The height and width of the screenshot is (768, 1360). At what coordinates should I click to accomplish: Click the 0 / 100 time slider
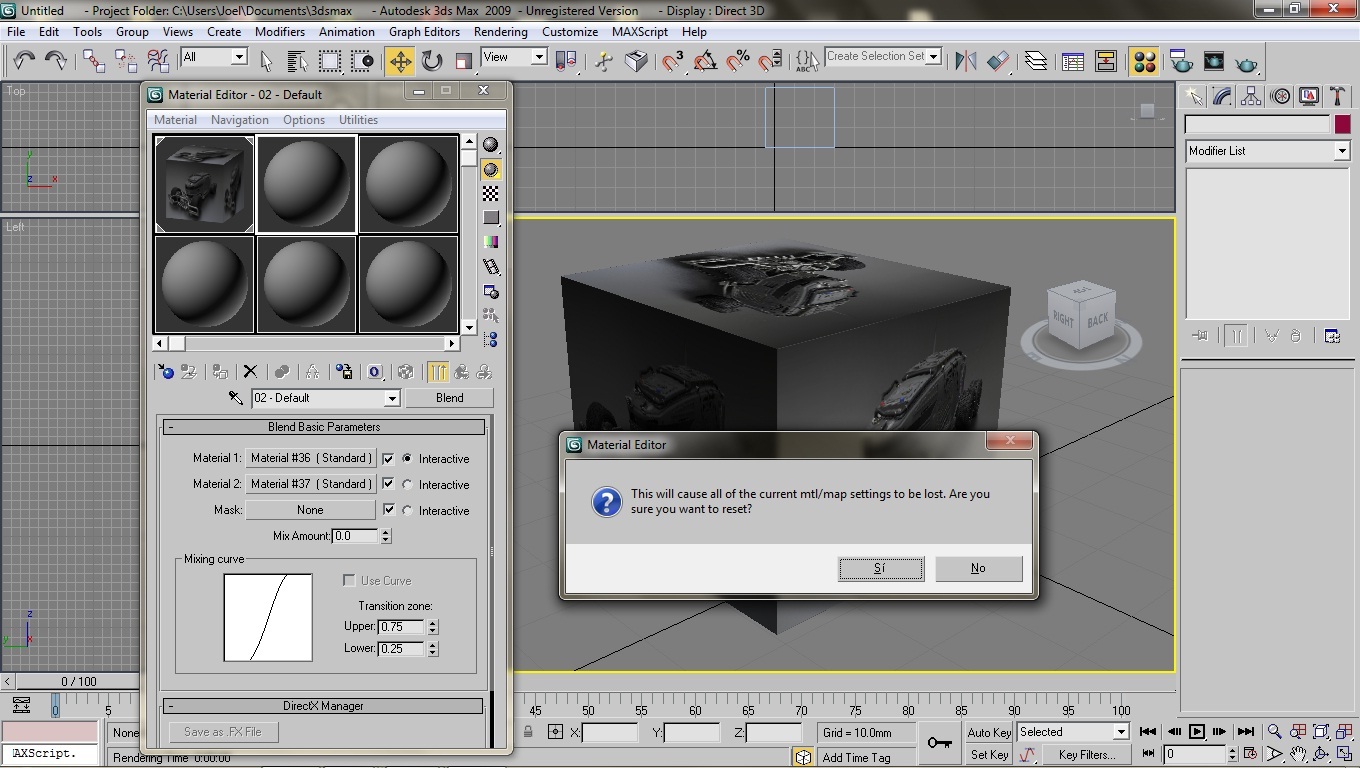click(x=79, y=681)
